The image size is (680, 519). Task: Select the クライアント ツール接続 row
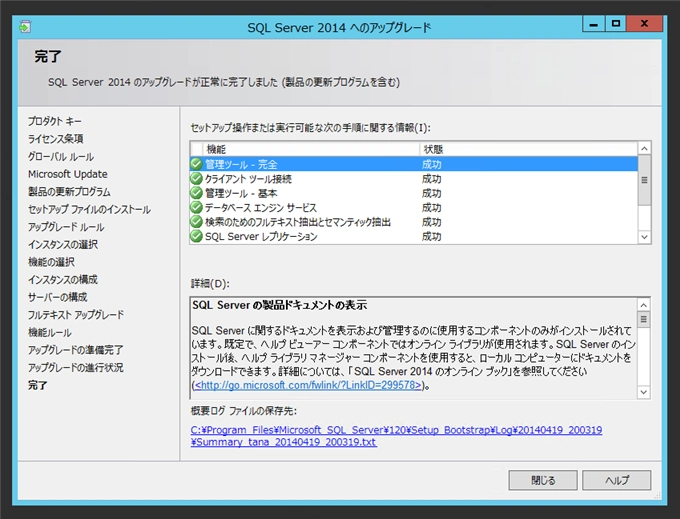414,179
